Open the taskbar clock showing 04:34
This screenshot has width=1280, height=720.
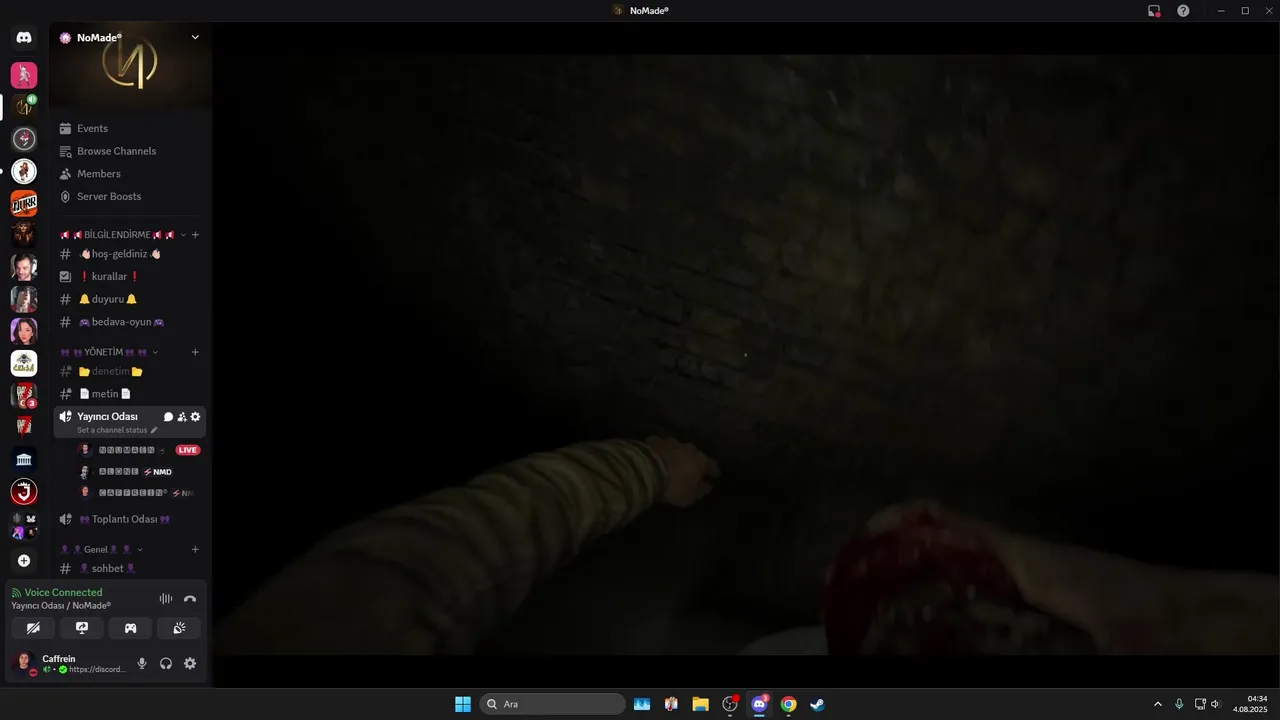[1250, 704]
